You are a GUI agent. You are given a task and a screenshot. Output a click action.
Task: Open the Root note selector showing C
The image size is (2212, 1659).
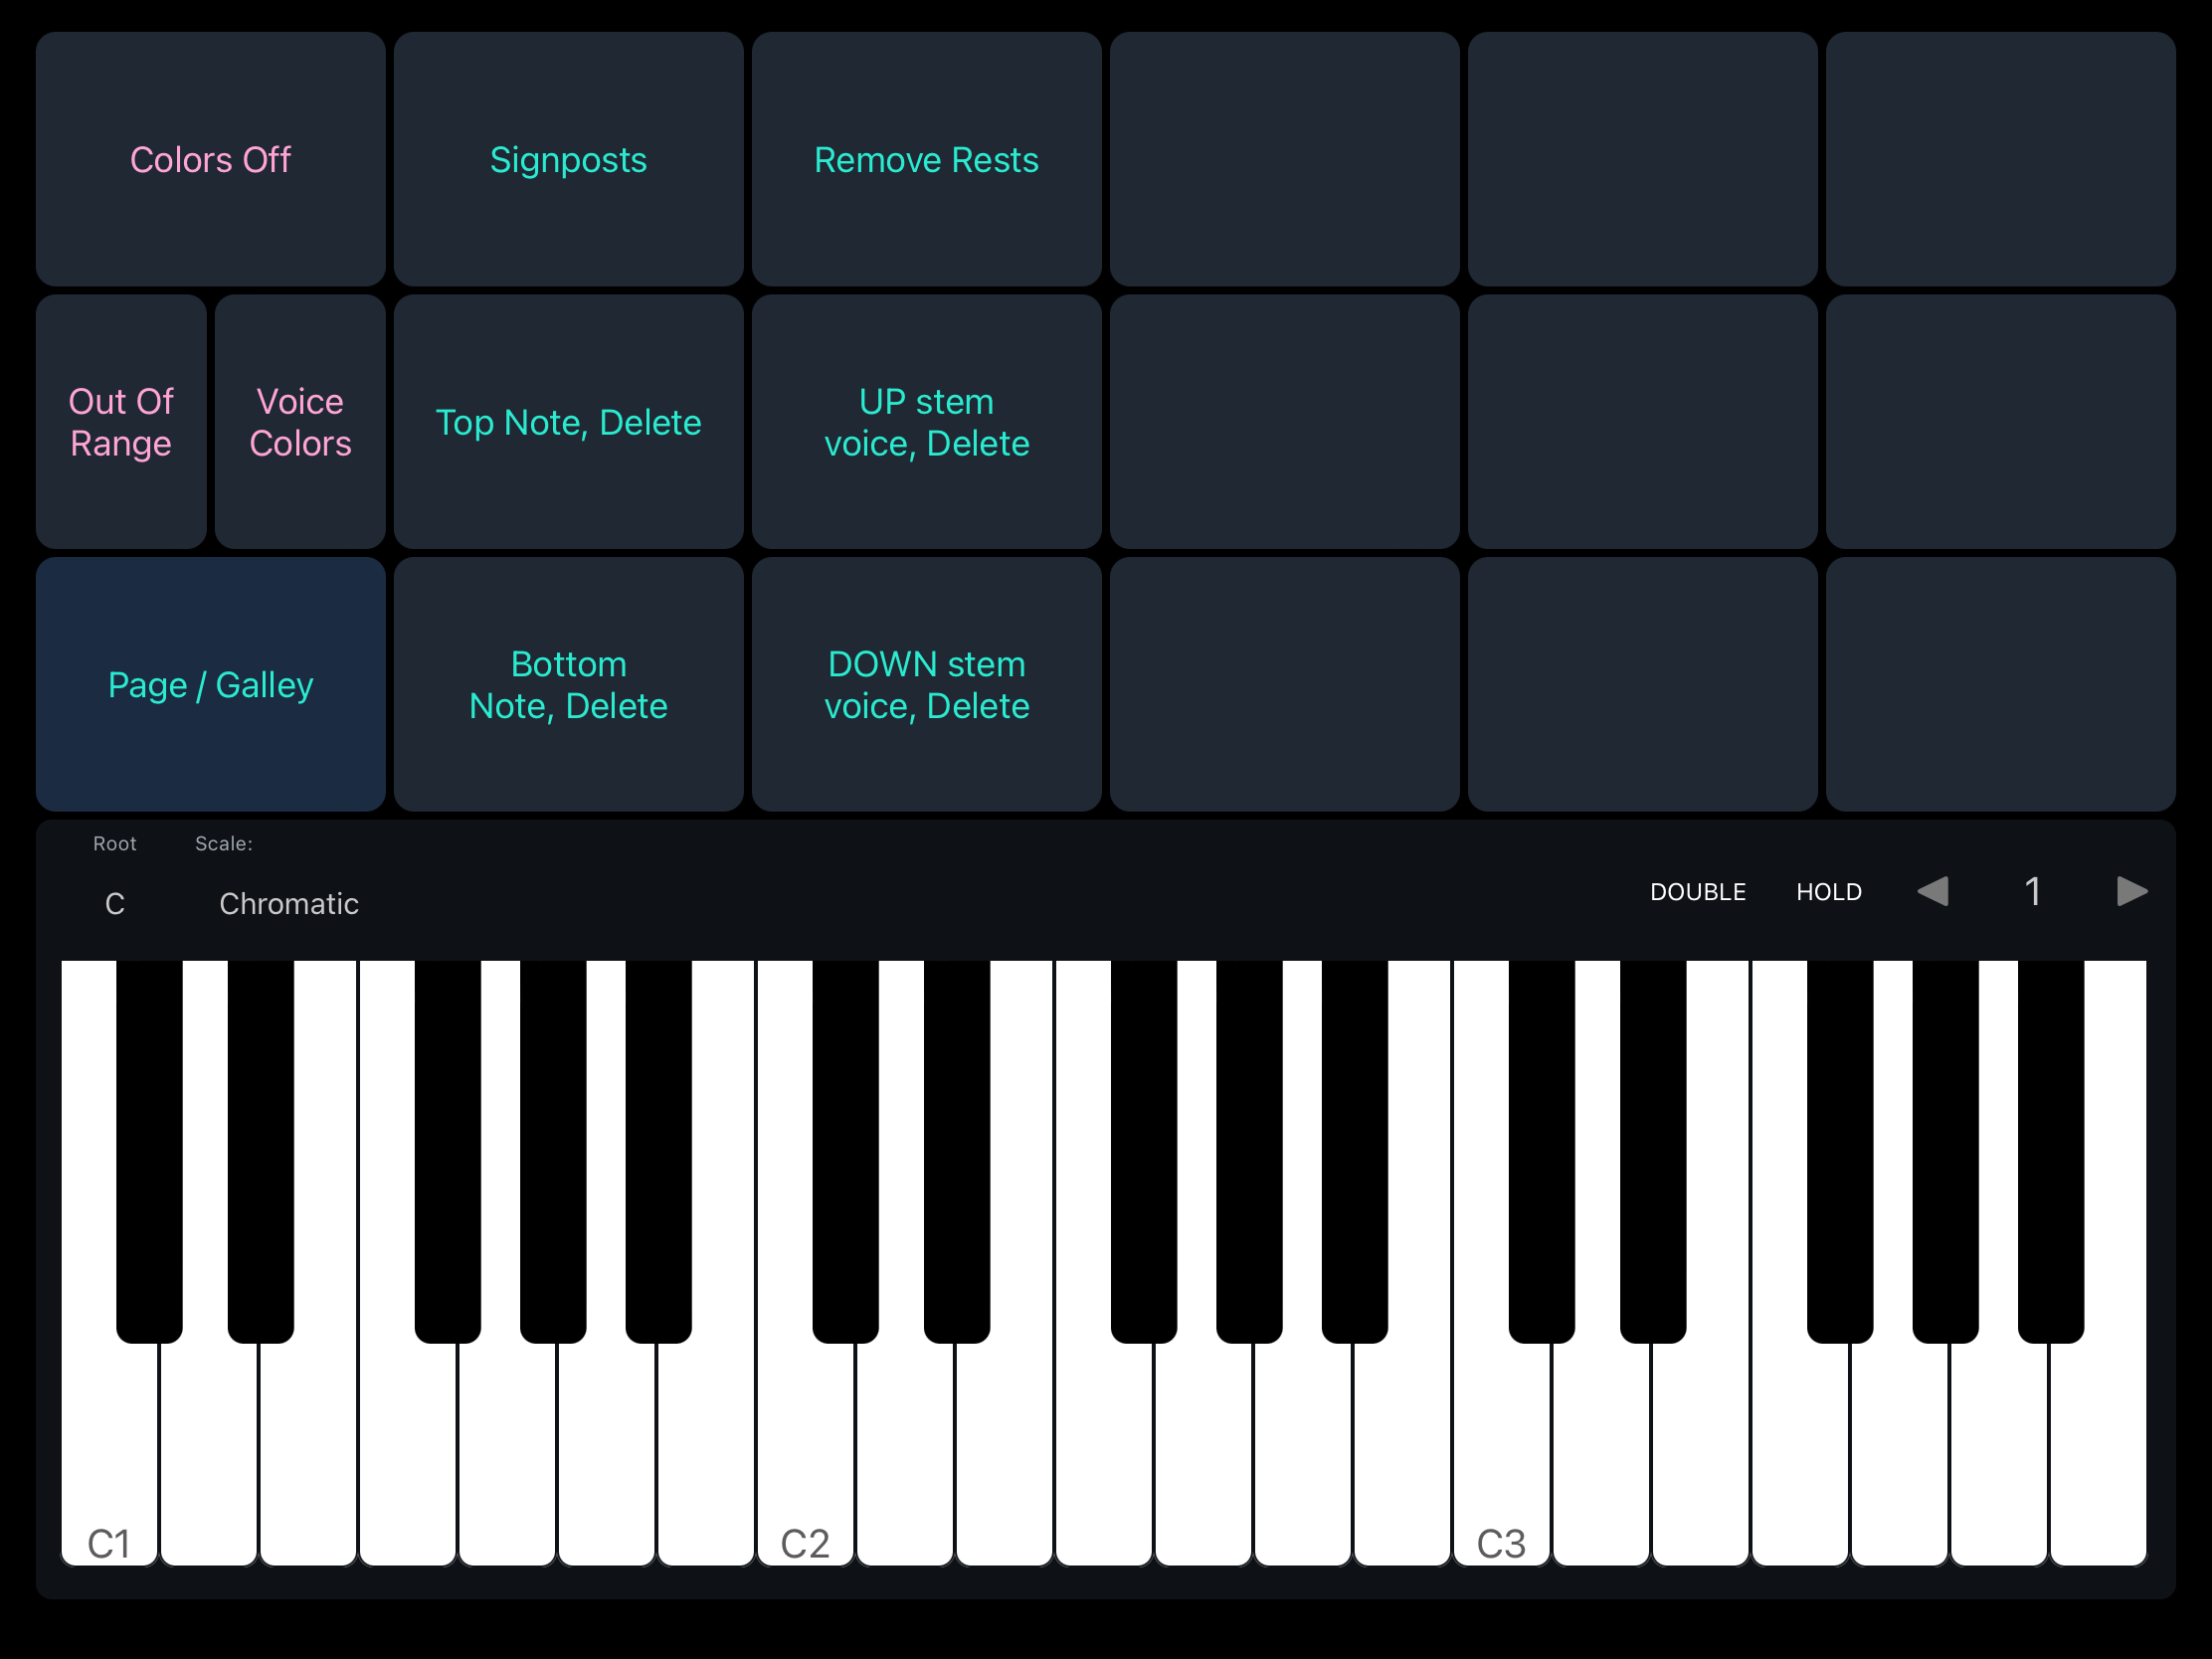pos(115,903)
